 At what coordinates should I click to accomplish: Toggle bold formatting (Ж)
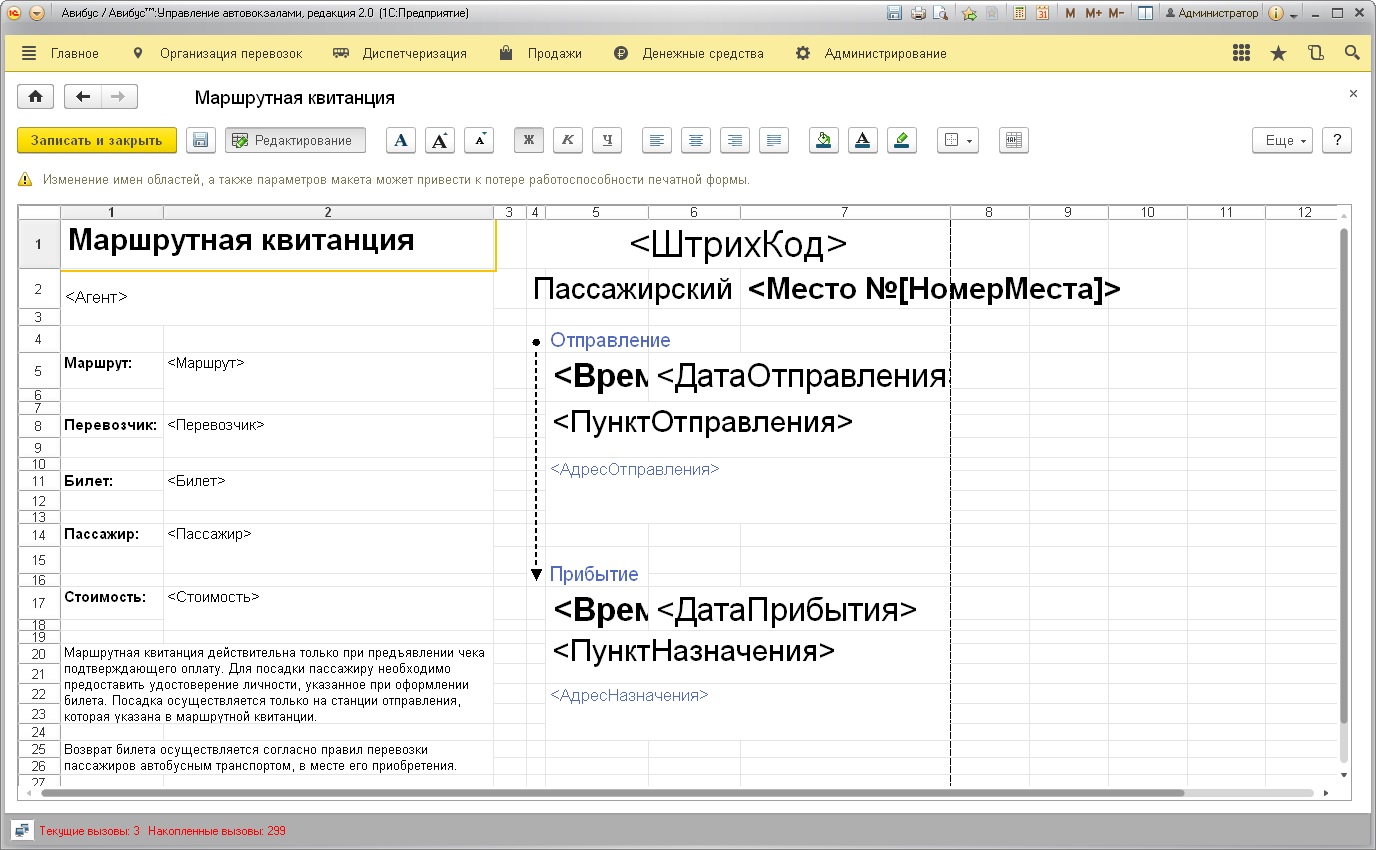(x=529, y=141)
